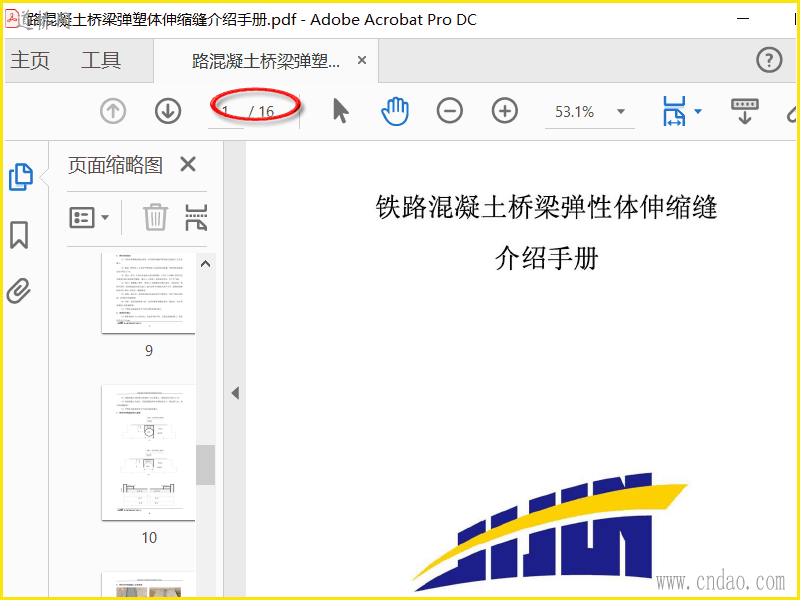Open the page thumbnails sidebar icon
The height and width of the screenshot is (600, 800).
[21, 177]
